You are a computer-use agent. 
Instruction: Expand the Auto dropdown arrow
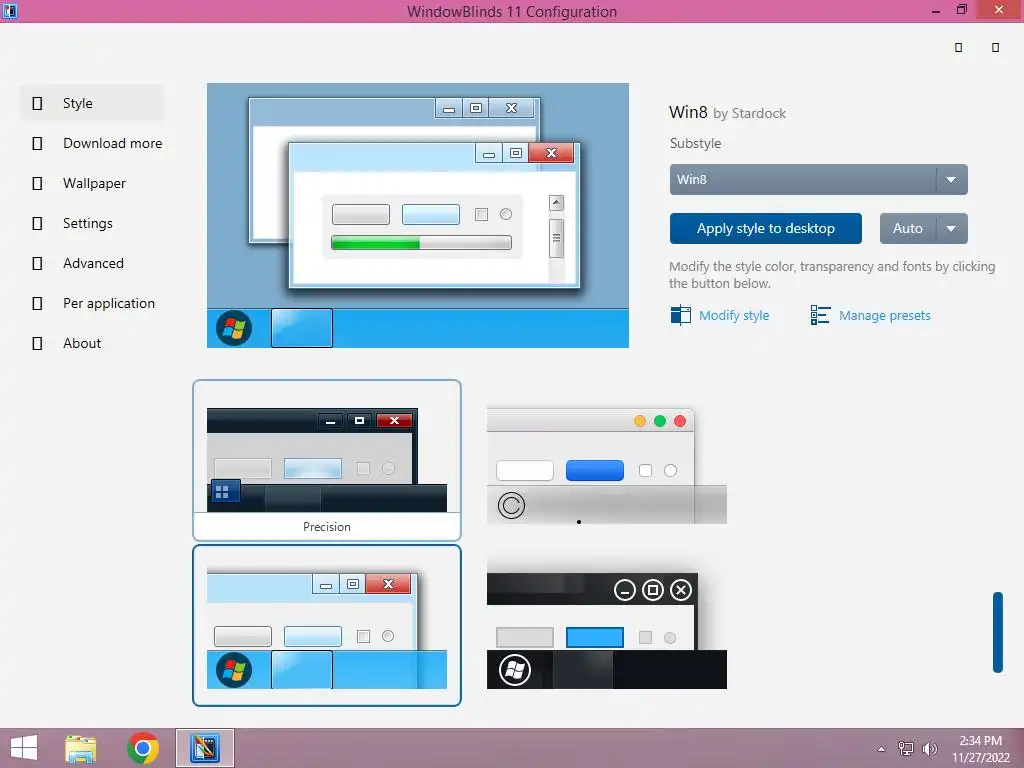tap(952, 229)
